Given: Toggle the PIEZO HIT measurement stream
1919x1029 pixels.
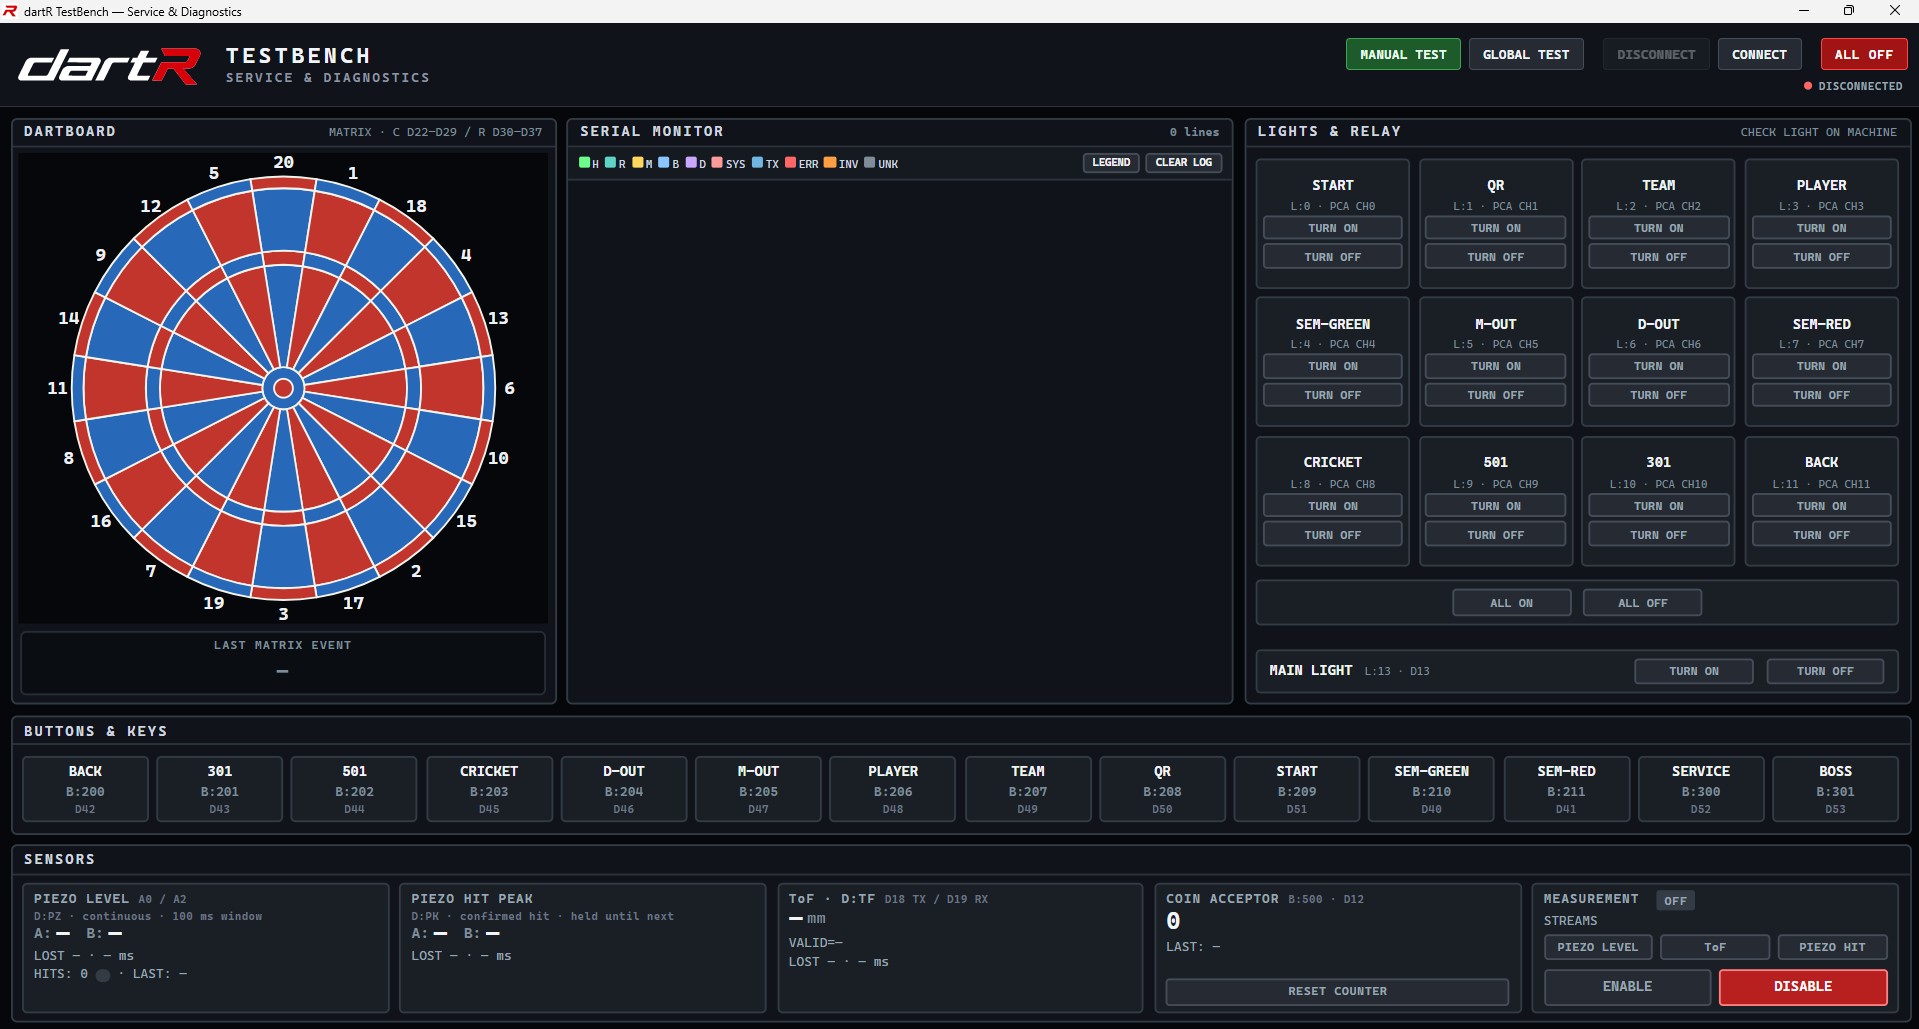Looking at the screenshot, I should (1833, 947).
